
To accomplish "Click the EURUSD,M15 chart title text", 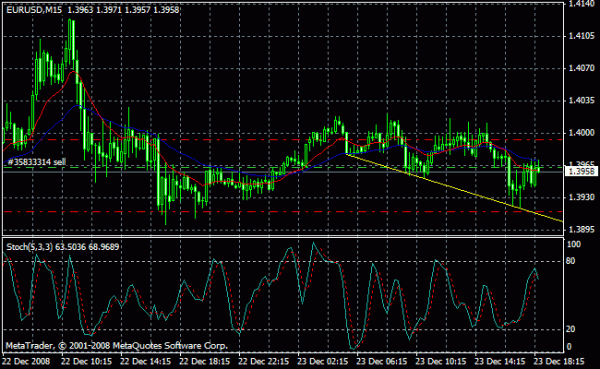I will pos(34,10).
